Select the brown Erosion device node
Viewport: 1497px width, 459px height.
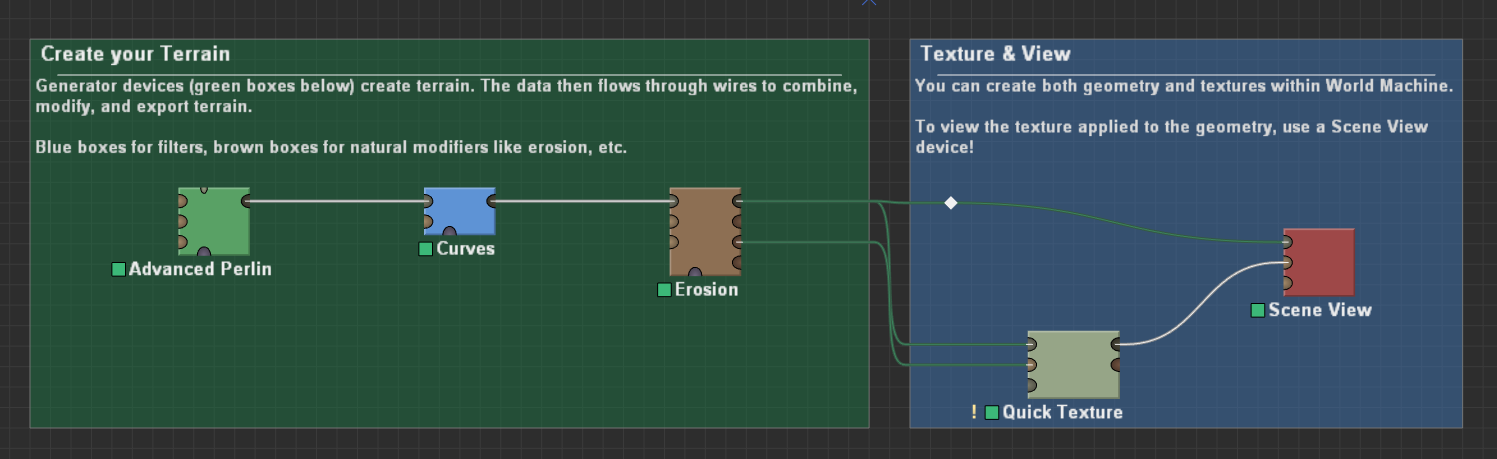705,231
